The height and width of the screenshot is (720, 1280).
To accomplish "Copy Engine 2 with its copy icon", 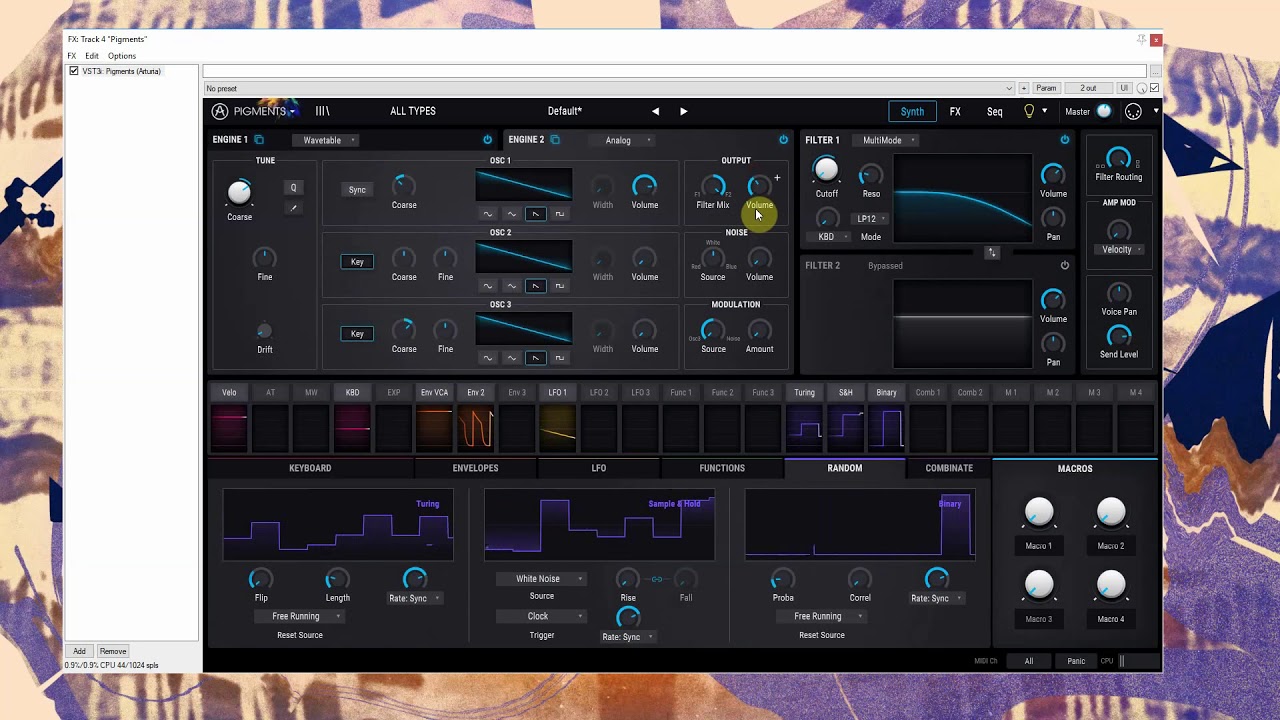I will 555,140.
